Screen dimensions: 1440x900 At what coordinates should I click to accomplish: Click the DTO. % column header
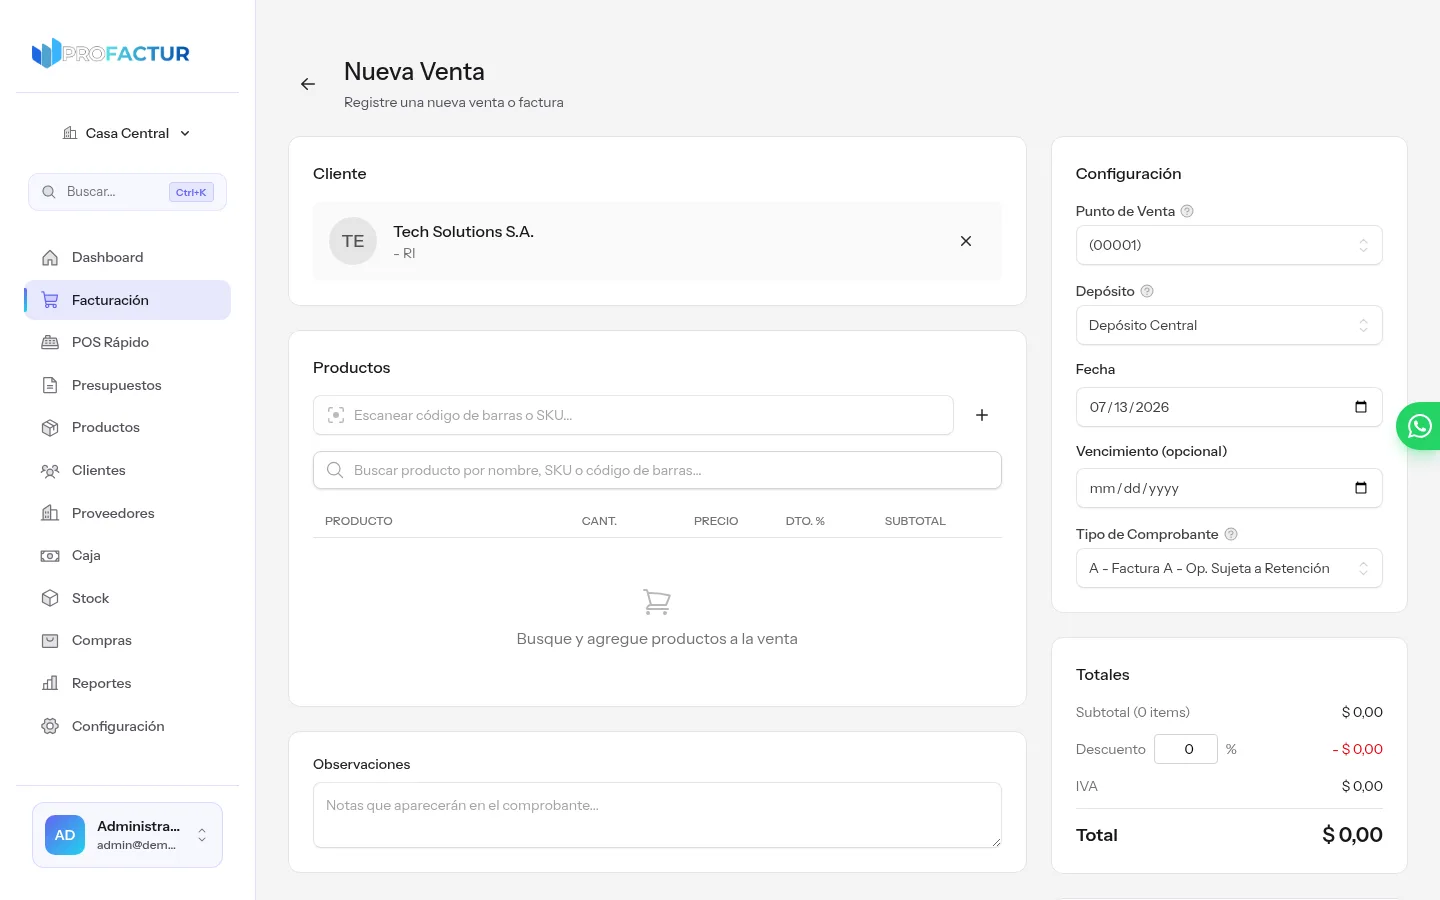[805, 521]
